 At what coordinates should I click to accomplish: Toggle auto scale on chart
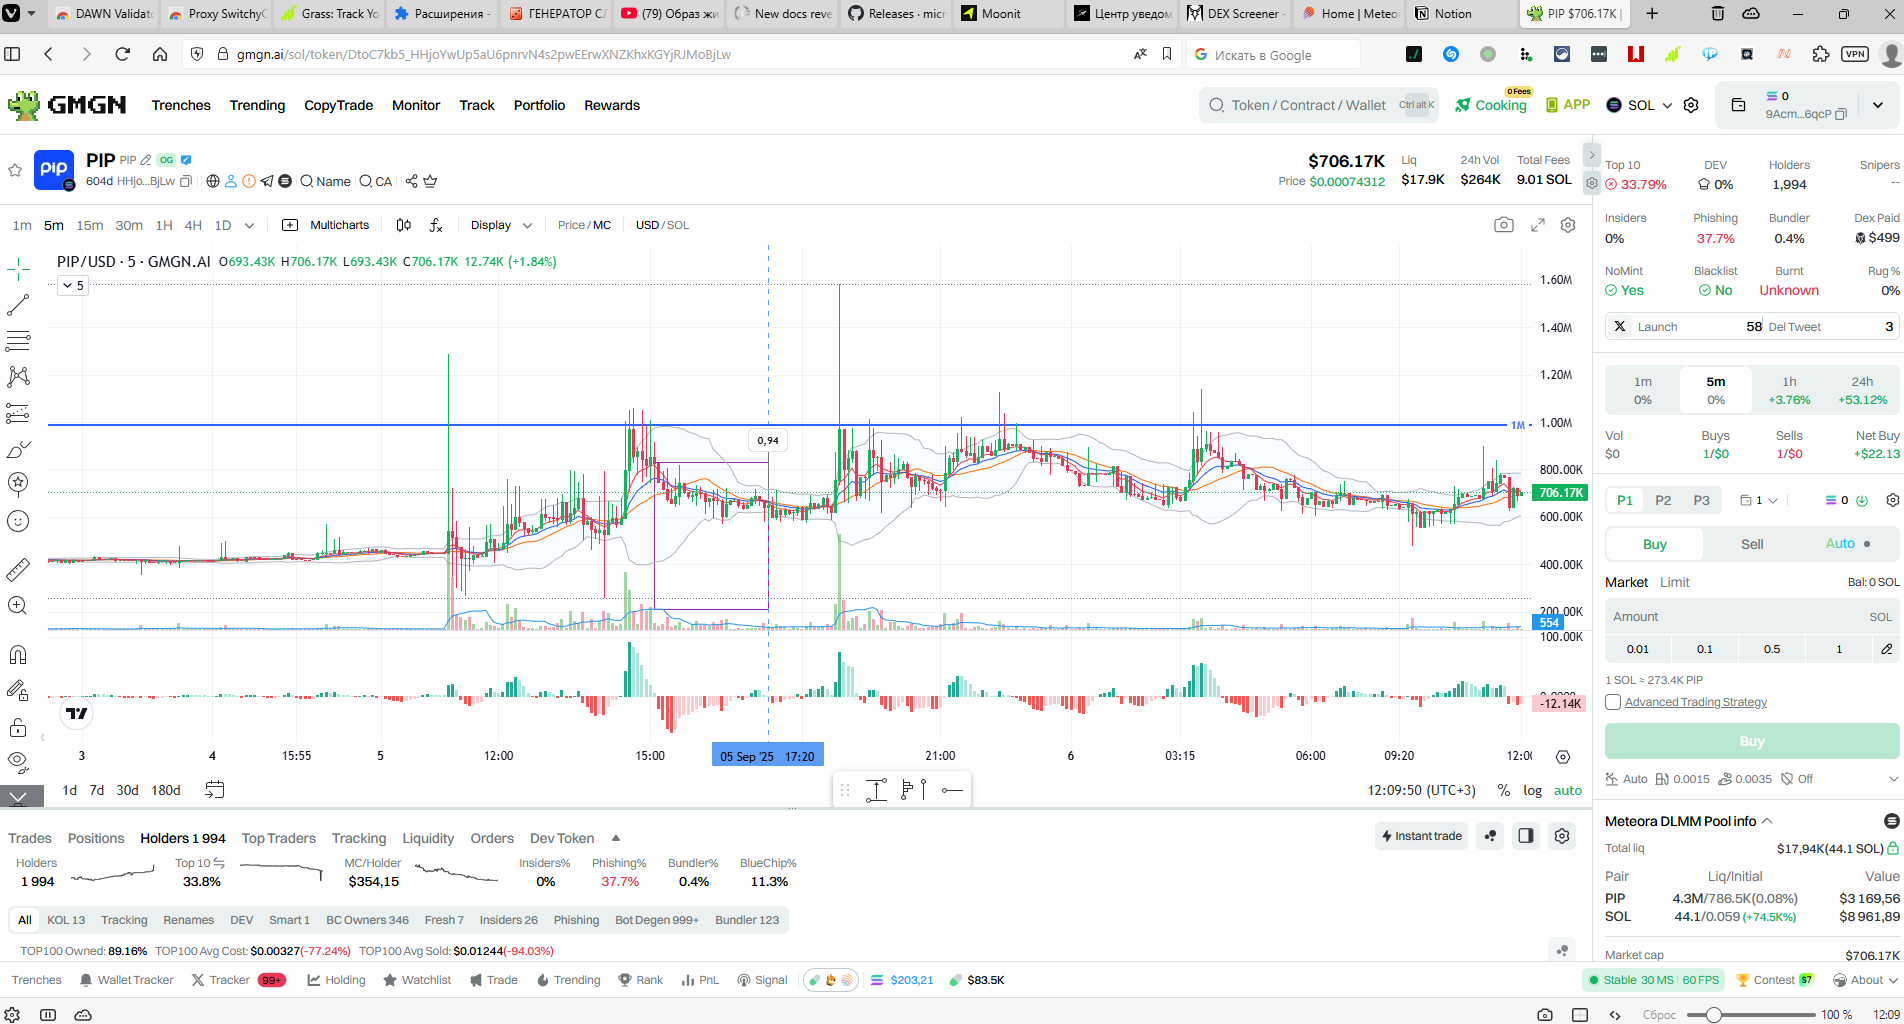1567,790
